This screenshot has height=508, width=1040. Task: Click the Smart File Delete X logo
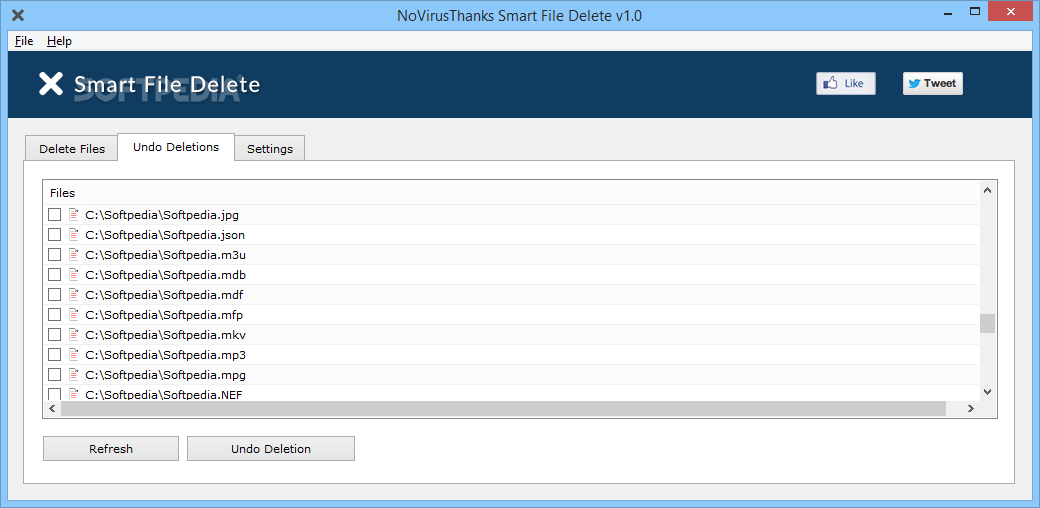[x=50, y=84]
